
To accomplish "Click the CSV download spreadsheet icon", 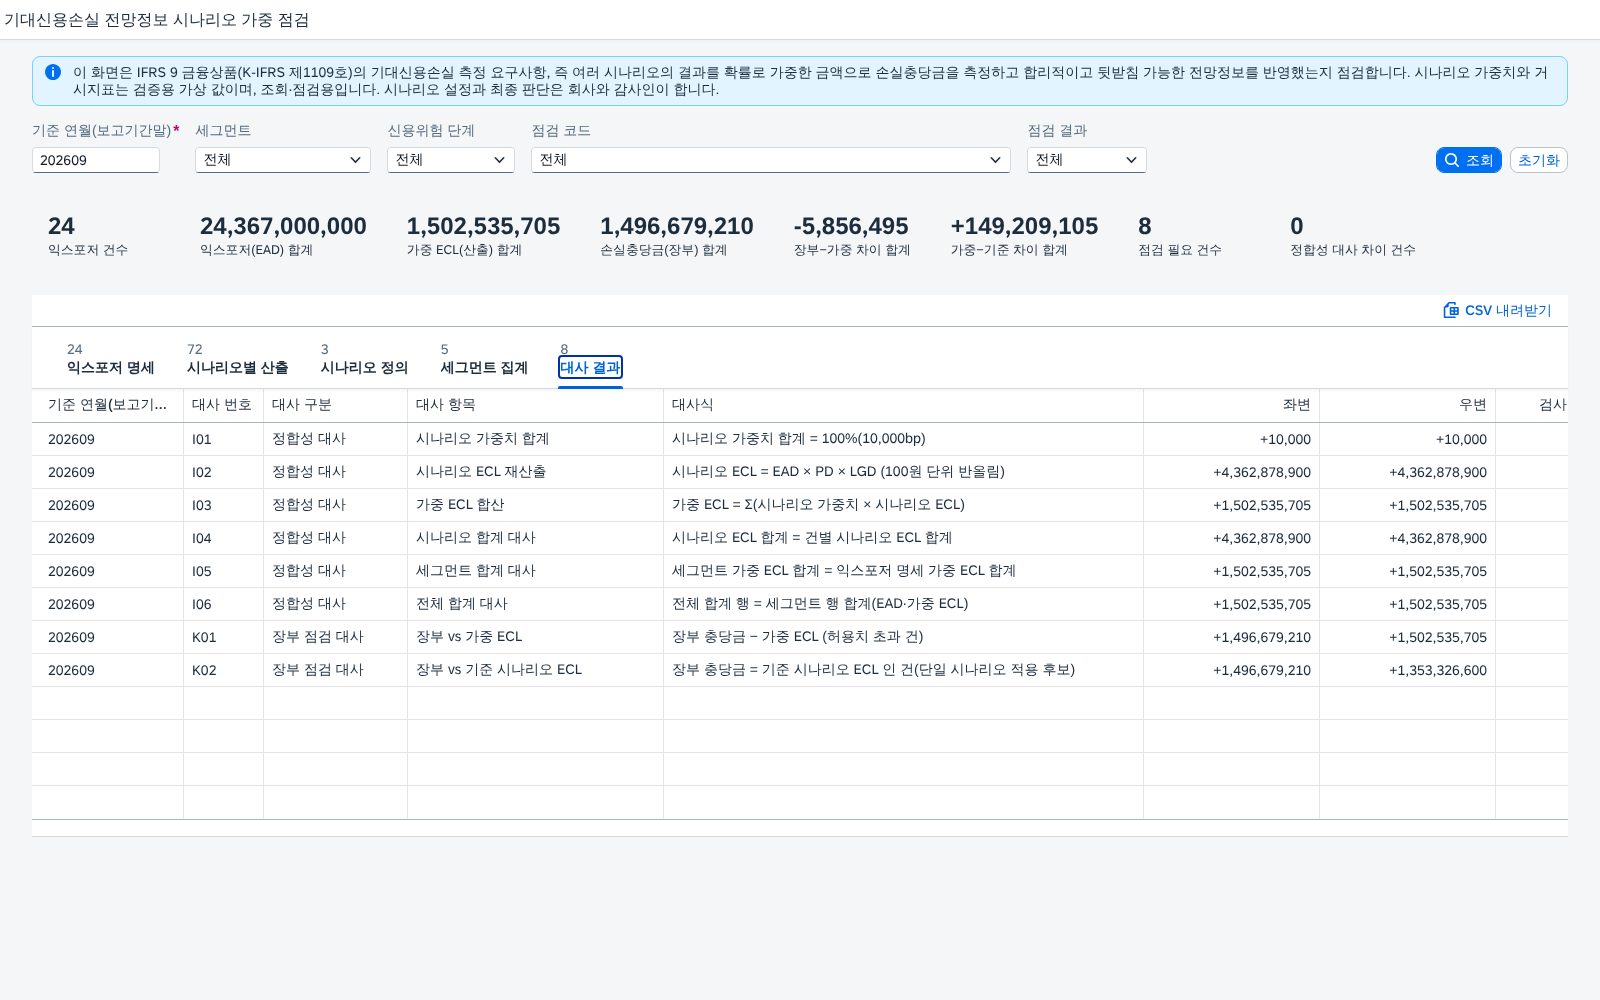I will [x=1451, y=310].
